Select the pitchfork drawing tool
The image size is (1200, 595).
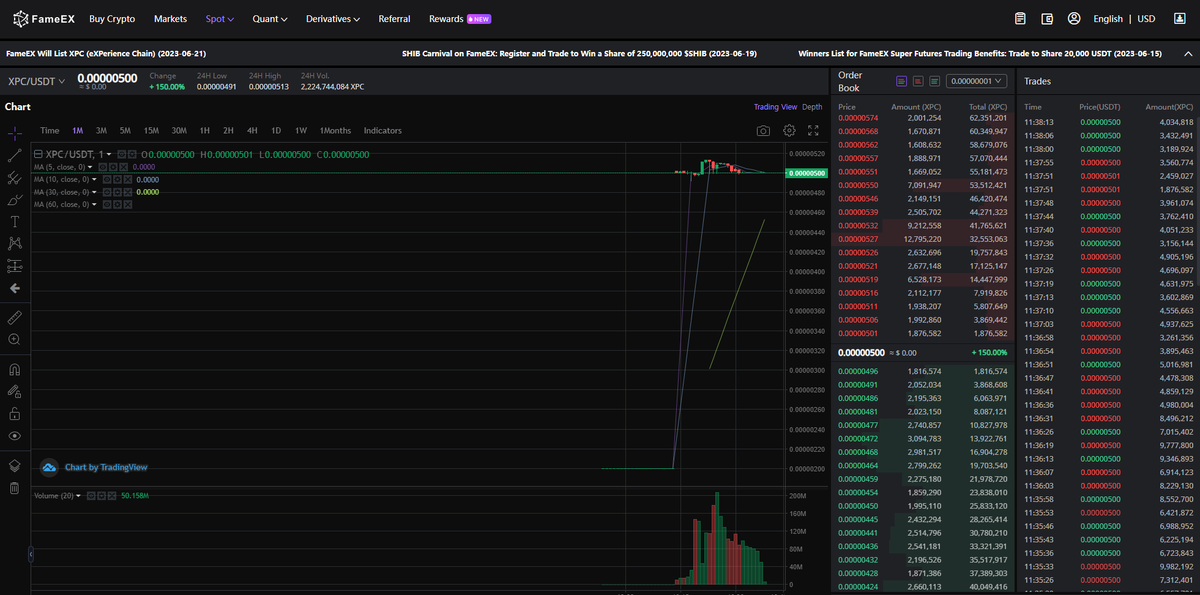pyautogui.click(x=14, y=177)
